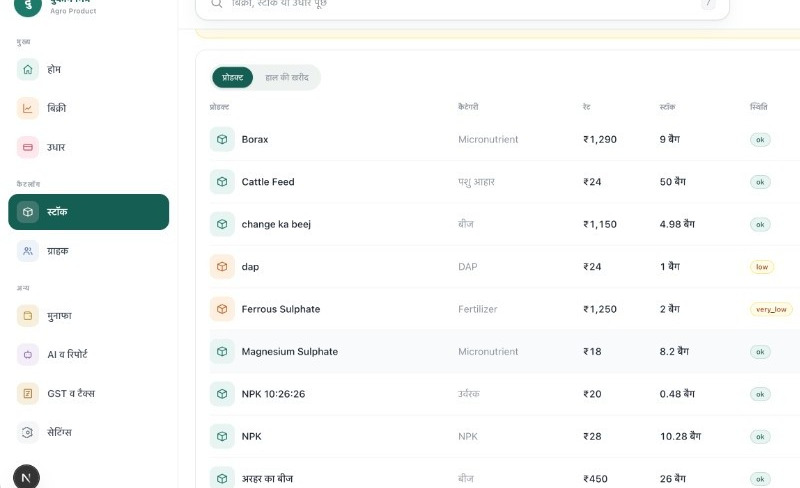The image size is (800, 488).
Task: Click the ₹1,290 rate for Borax
Action: [600, 139]
